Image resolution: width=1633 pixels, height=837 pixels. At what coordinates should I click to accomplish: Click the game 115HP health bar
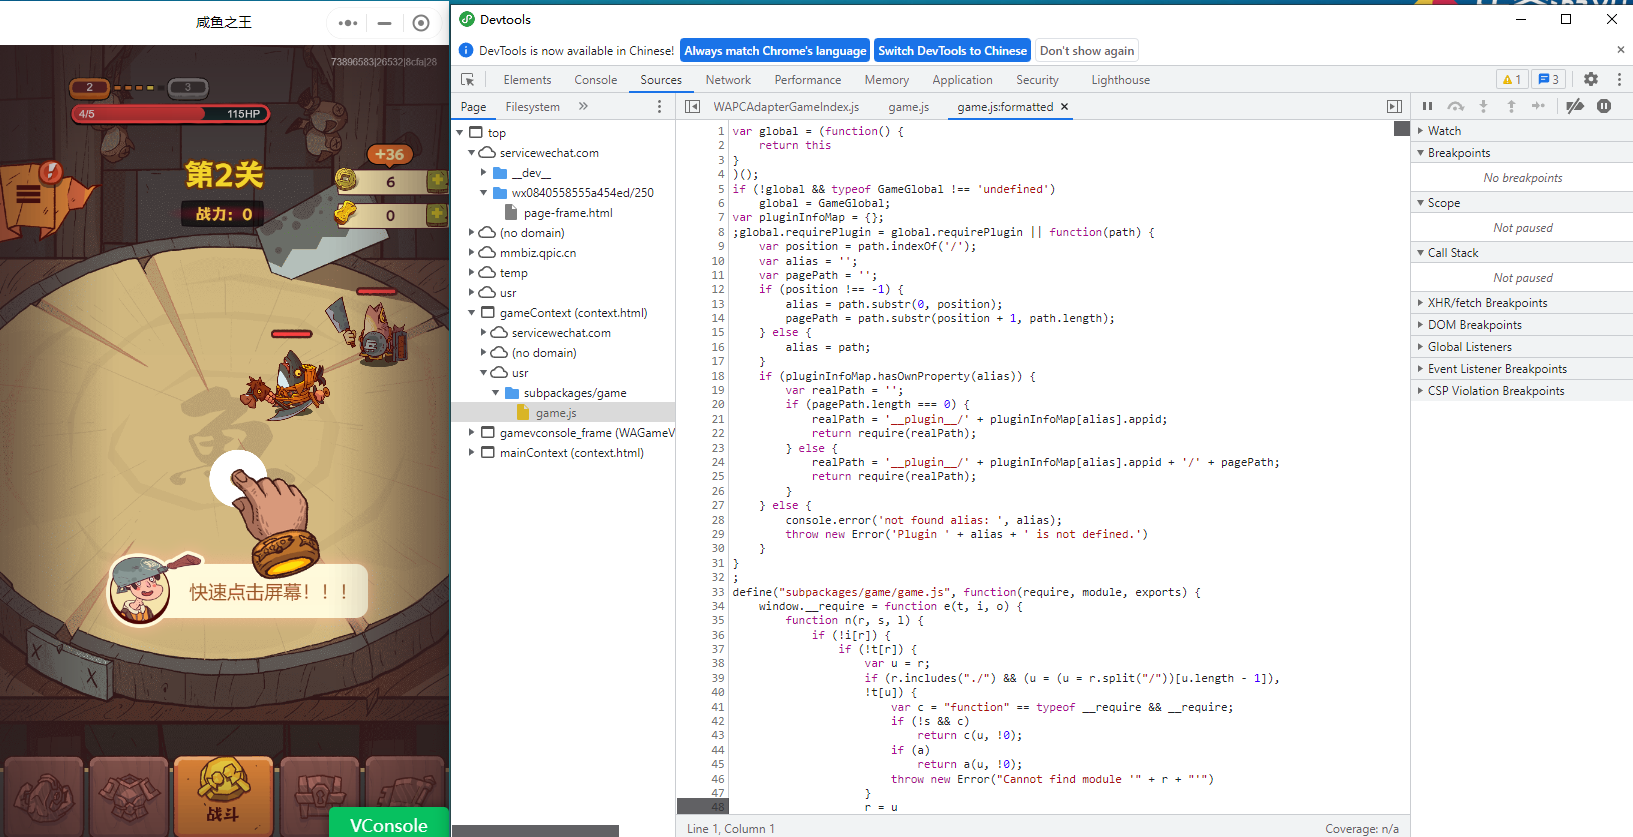point(170,114)
